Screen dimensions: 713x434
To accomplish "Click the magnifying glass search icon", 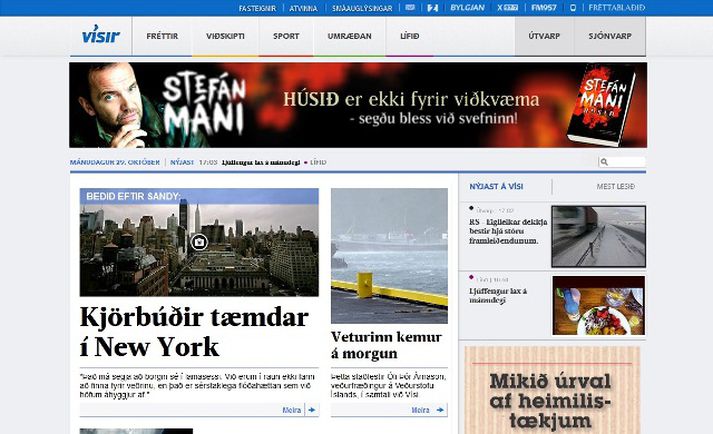I will [x=604, y=162].
